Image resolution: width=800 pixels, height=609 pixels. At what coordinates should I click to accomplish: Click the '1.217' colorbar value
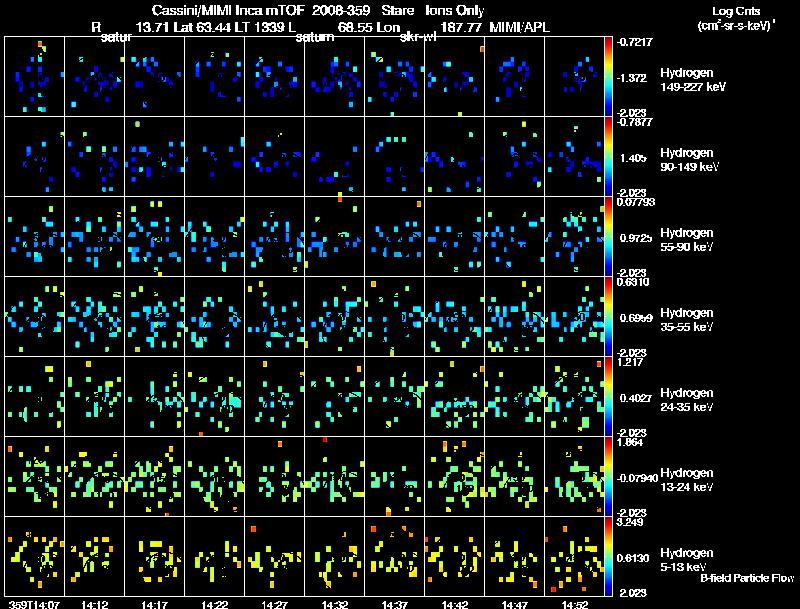tap(630, 362)
